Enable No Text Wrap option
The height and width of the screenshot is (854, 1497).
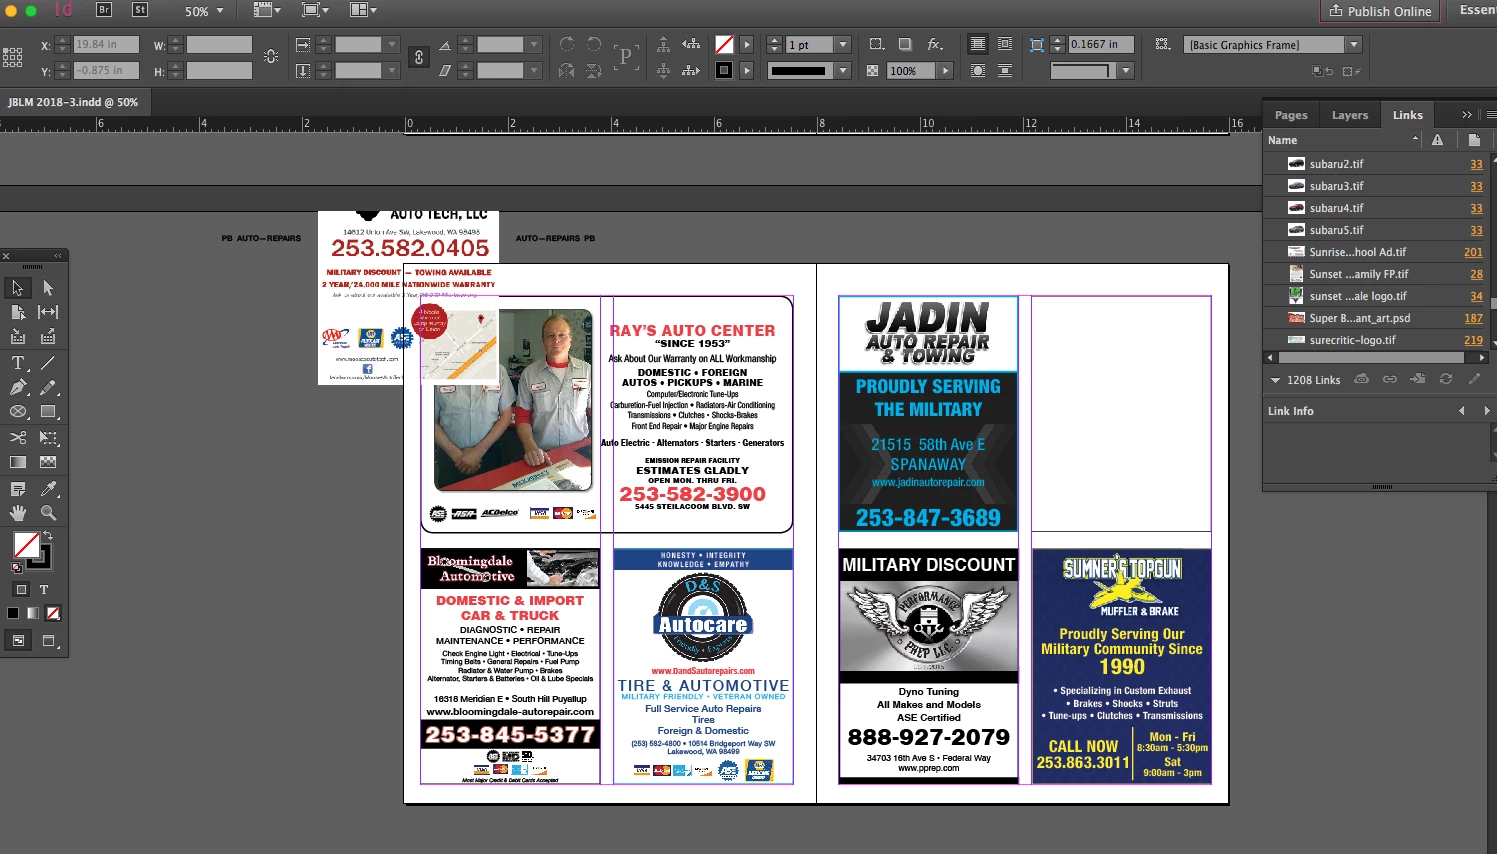977,44
